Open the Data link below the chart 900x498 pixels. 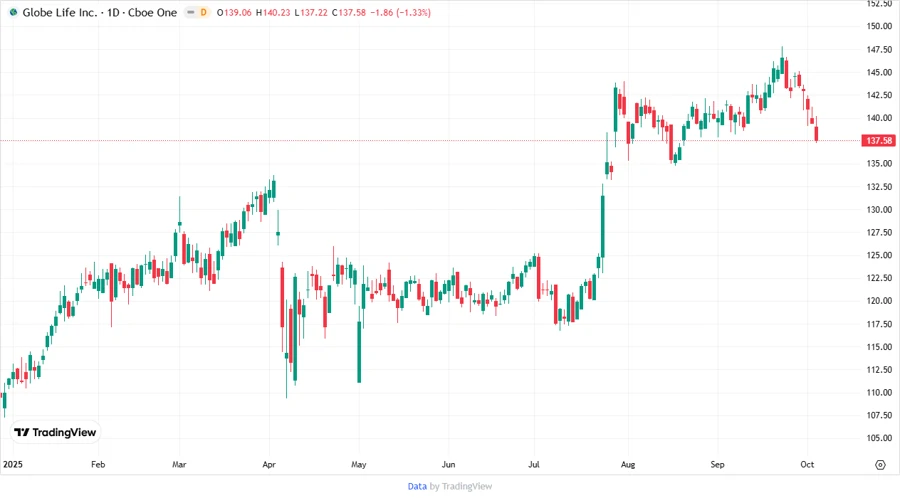[417, 486]
